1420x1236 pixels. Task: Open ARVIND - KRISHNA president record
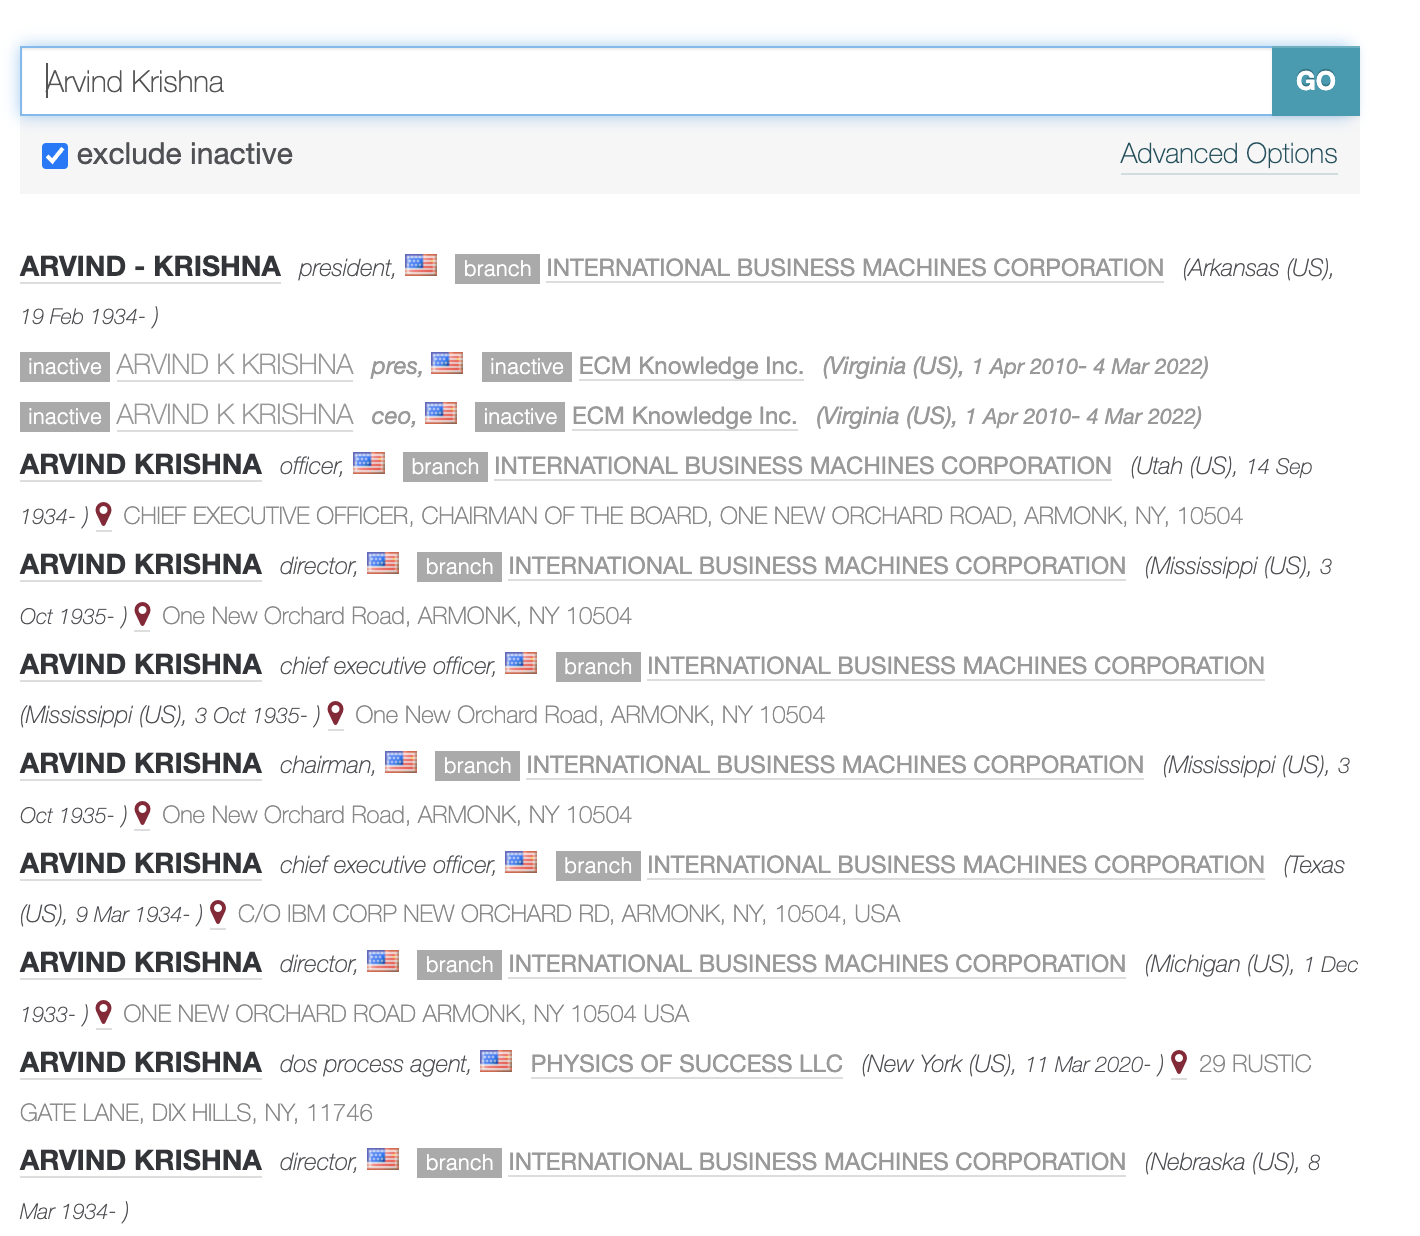[150, 267]
